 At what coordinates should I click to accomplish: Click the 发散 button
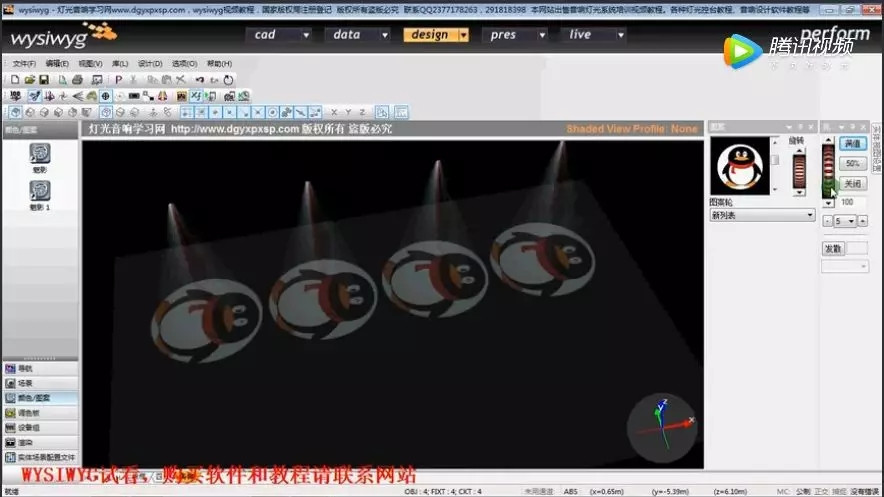[833, 248]
